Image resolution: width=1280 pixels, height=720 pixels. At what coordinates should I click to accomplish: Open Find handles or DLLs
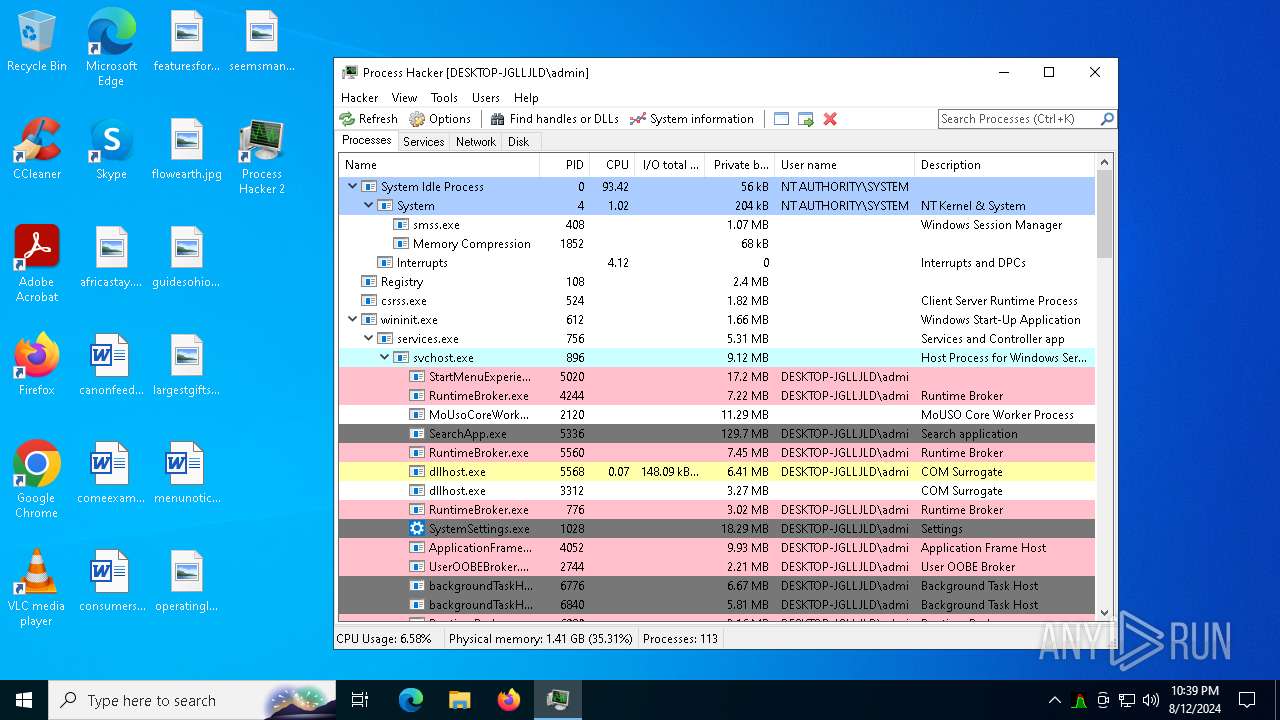[554, 119]
